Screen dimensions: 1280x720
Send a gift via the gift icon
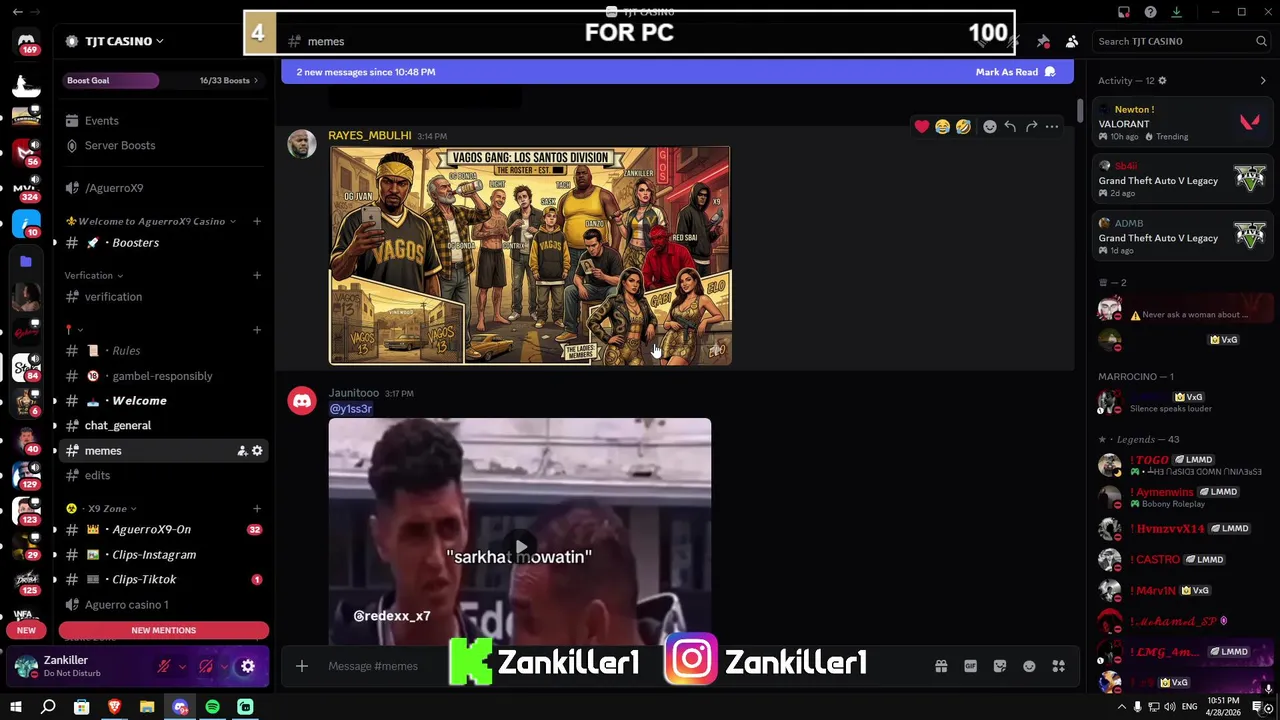[x=941, y=666]
